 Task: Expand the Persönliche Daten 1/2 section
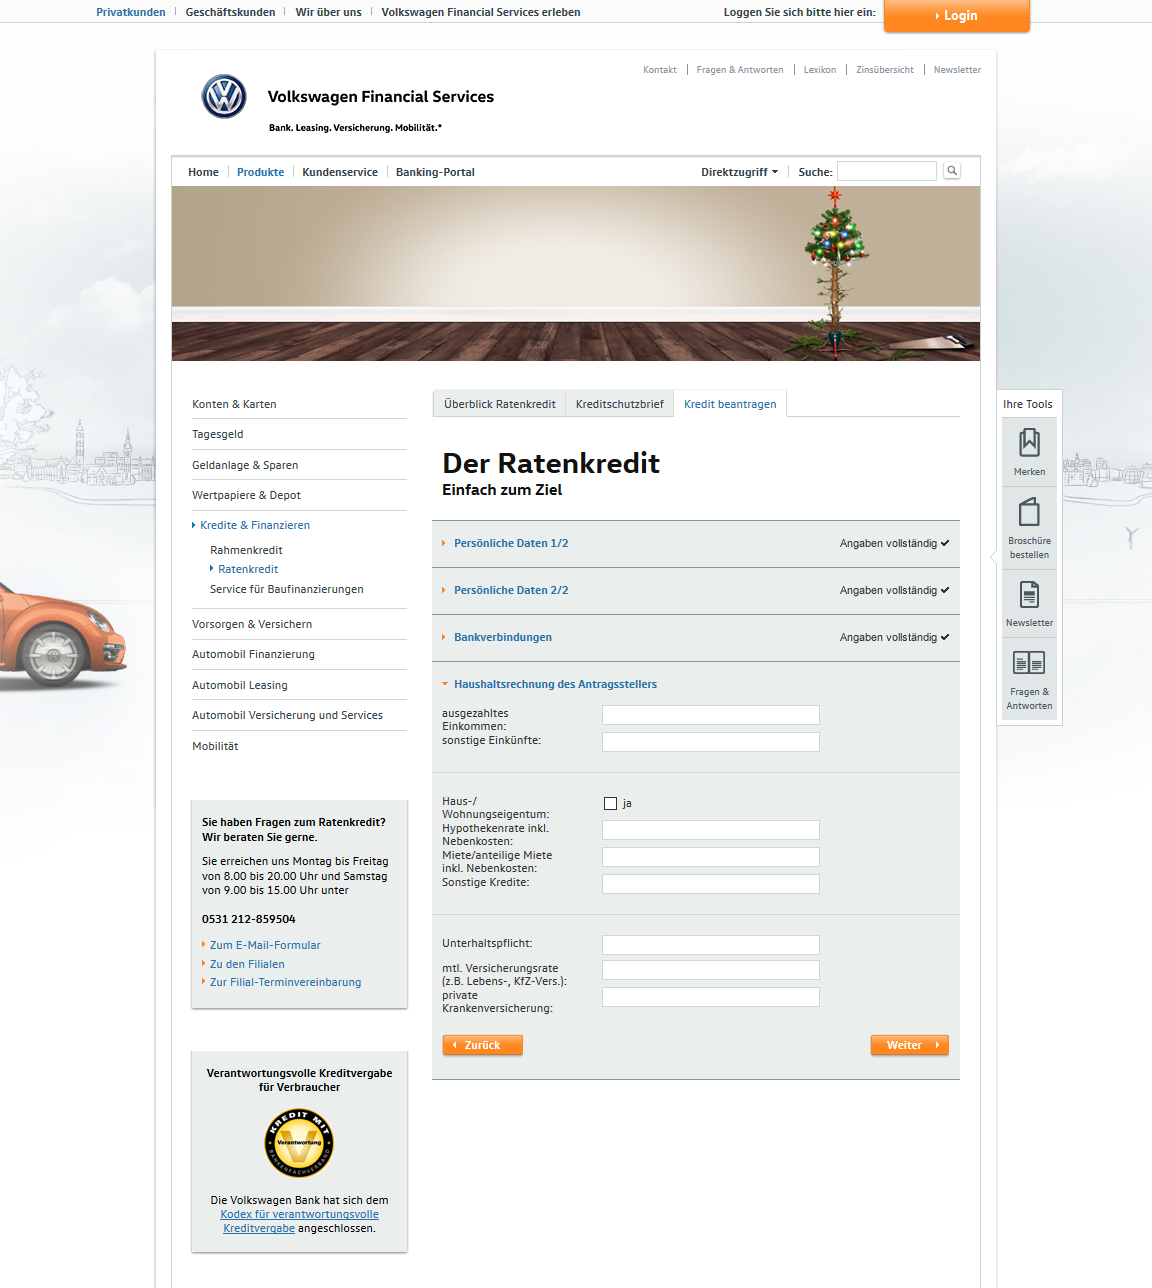510,543
